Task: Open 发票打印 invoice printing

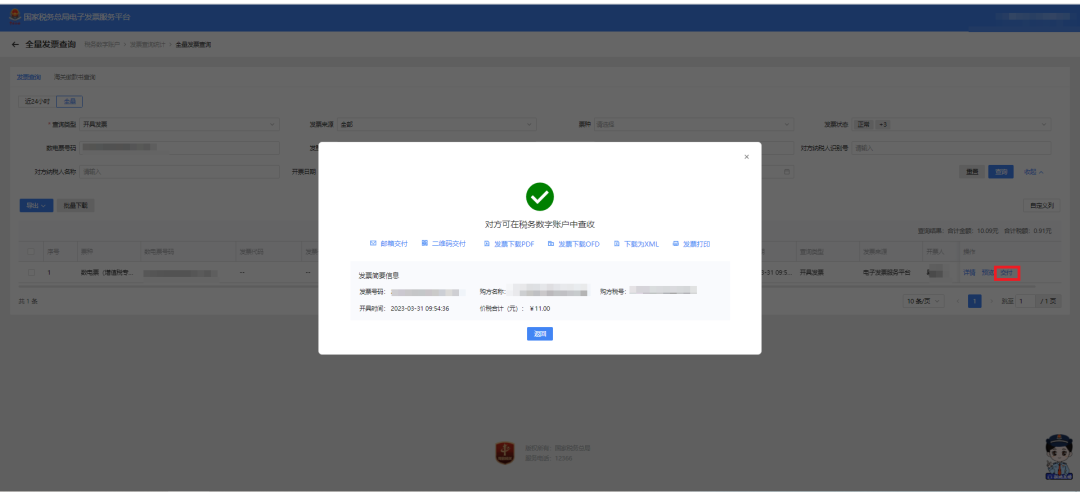Action: tap(692, 244)
